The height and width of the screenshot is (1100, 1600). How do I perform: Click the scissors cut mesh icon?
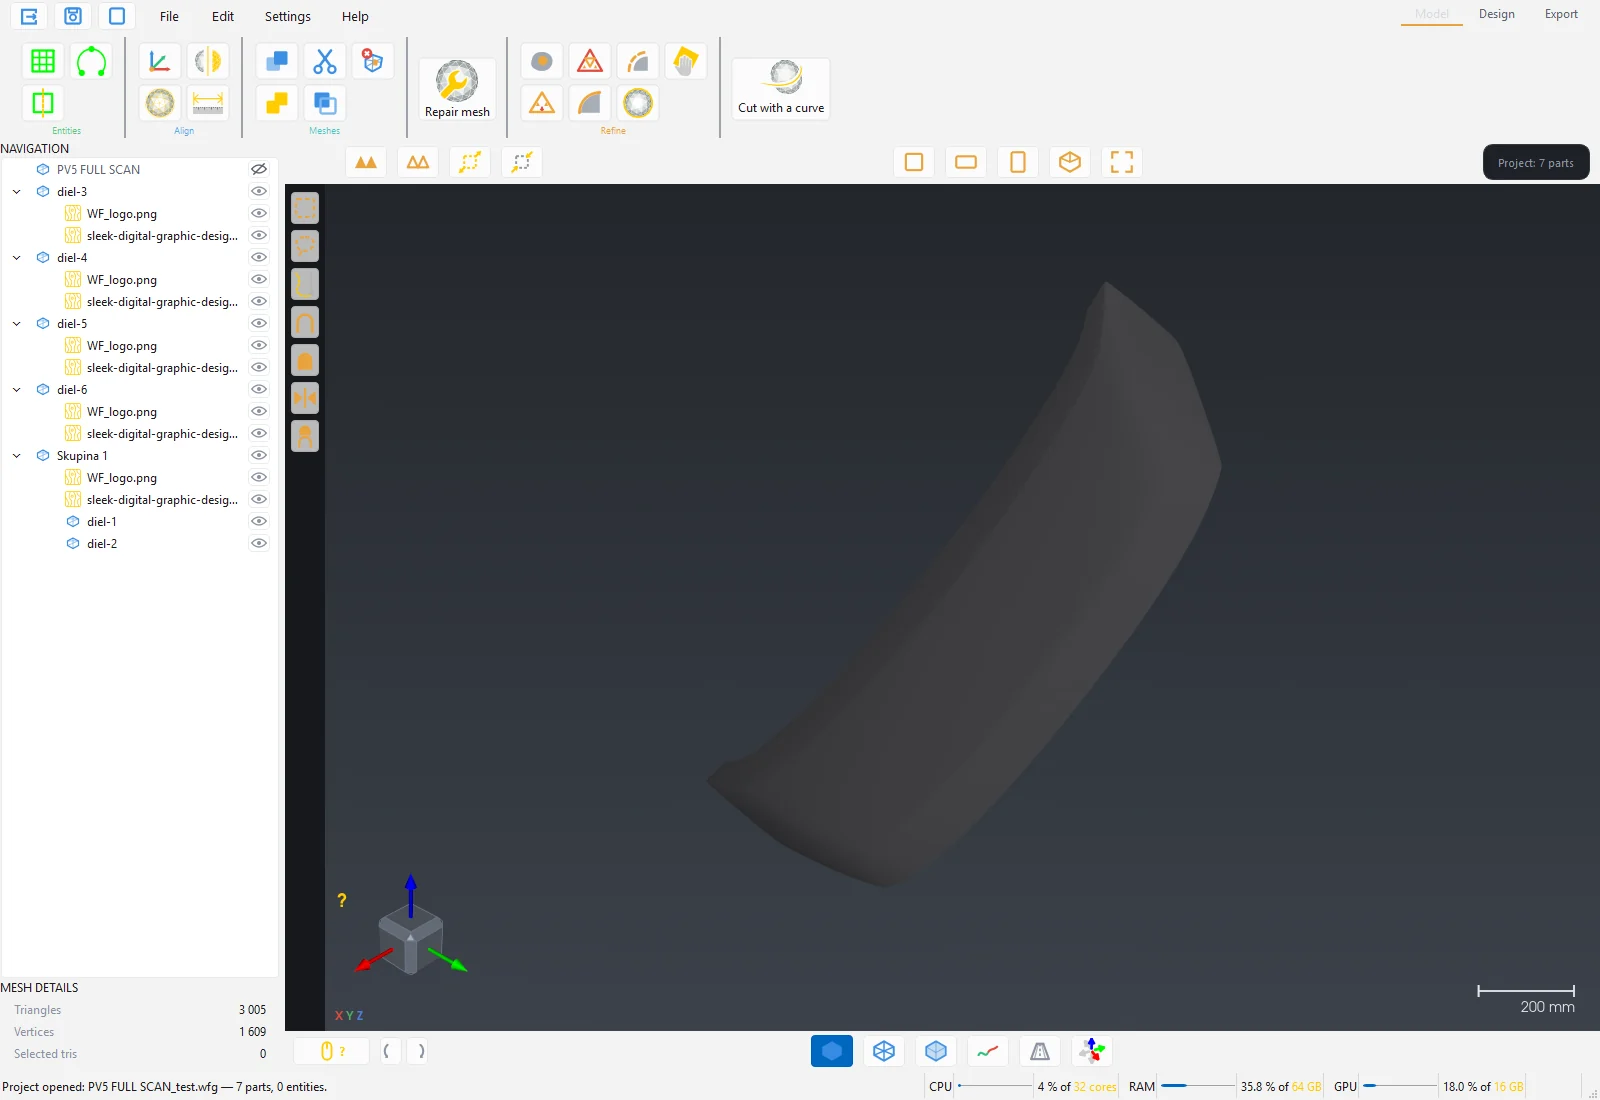tap(325, 61)
